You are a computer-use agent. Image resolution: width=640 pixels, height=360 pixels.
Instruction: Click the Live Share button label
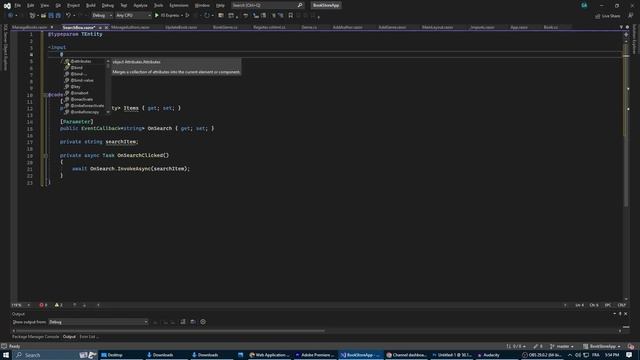pos(611,16)
